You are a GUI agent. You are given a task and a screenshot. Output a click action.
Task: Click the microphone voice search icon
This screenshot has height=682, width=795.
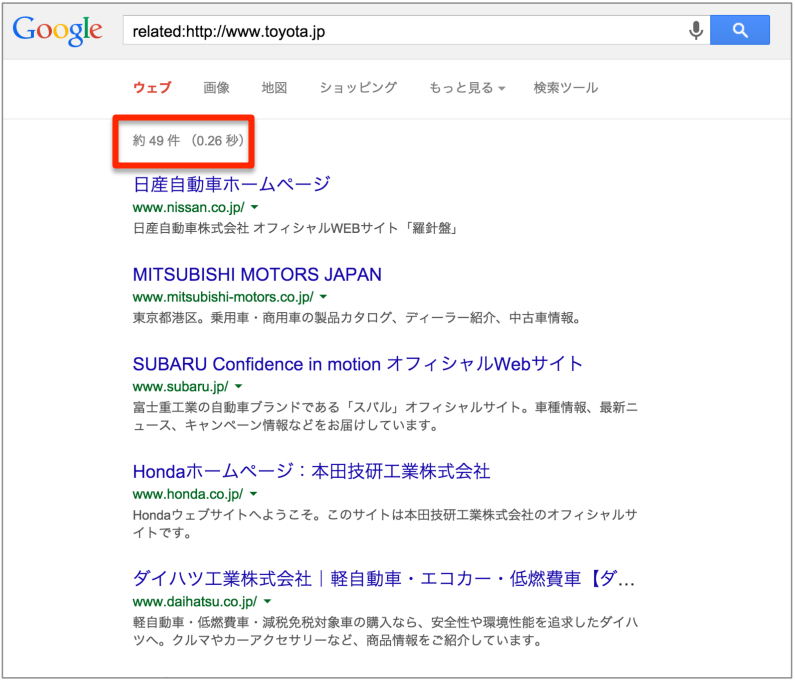coord(696,30)
